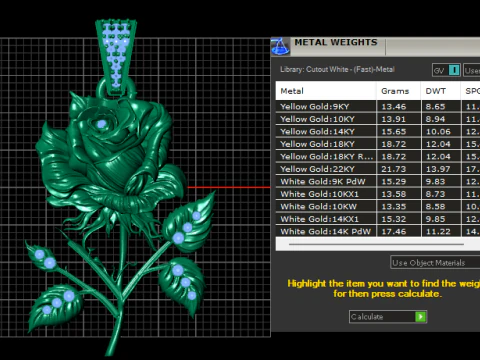480x360 pixels.
Task: Select the Yellow Gold:18KY row
Action: pyautogui.click(x=378, y=144)
